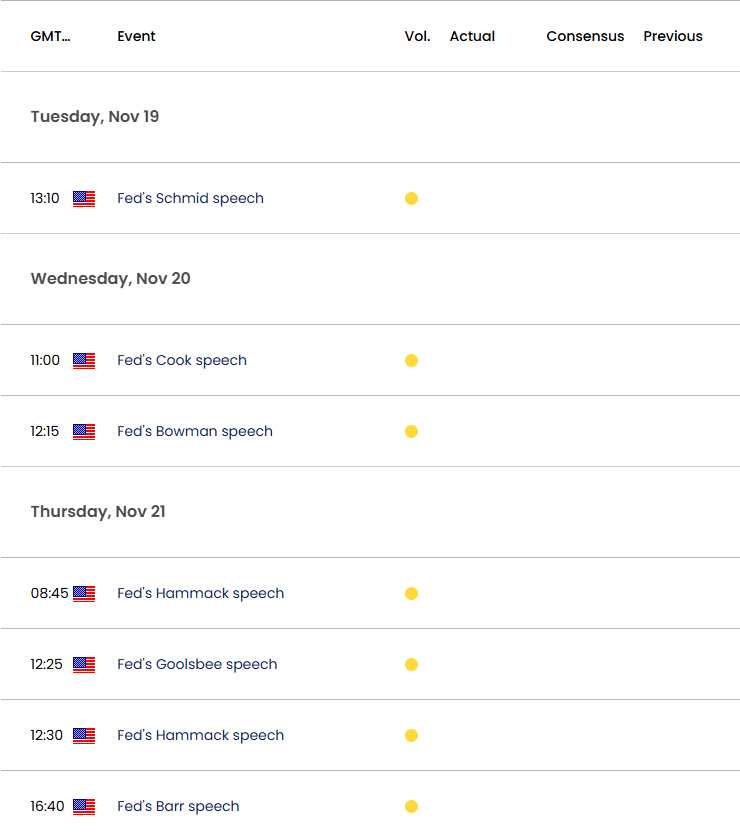Click the yellow volatility dot for the Cook speech

tap(411, 361)
